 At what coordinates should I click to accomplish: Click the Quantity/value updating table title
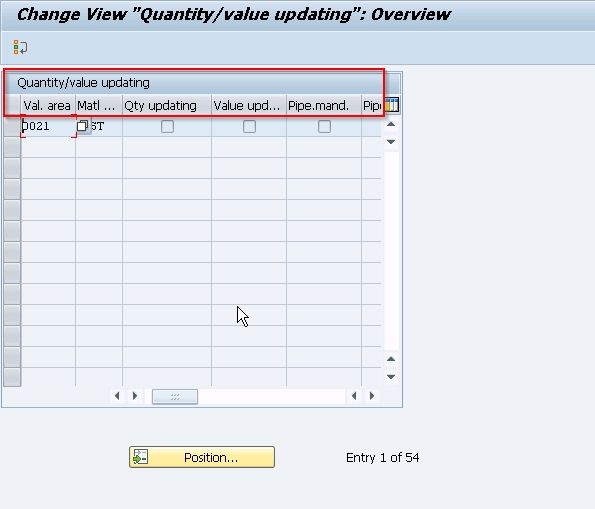click(x=83, y=83)
